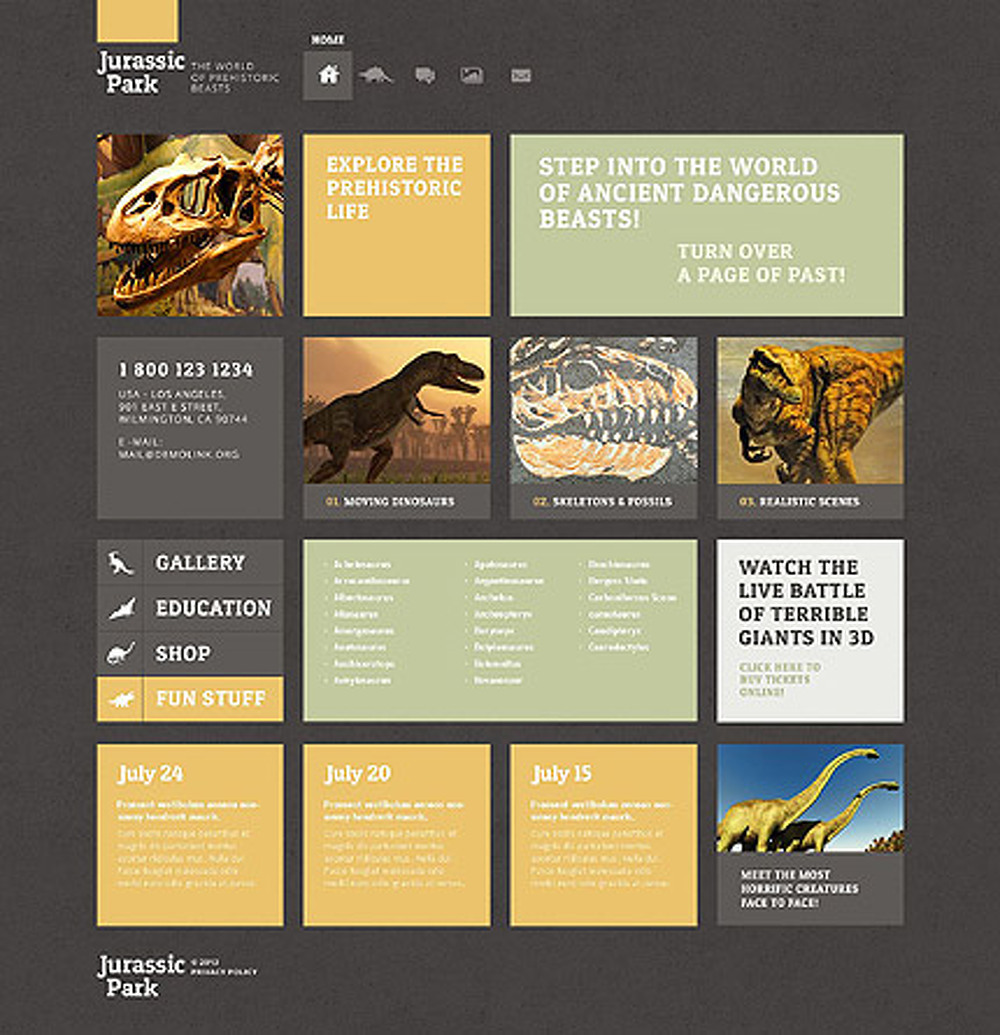Click the fin-backed dinosaur icon beside Education
1000x1035 pixels.
122,608
